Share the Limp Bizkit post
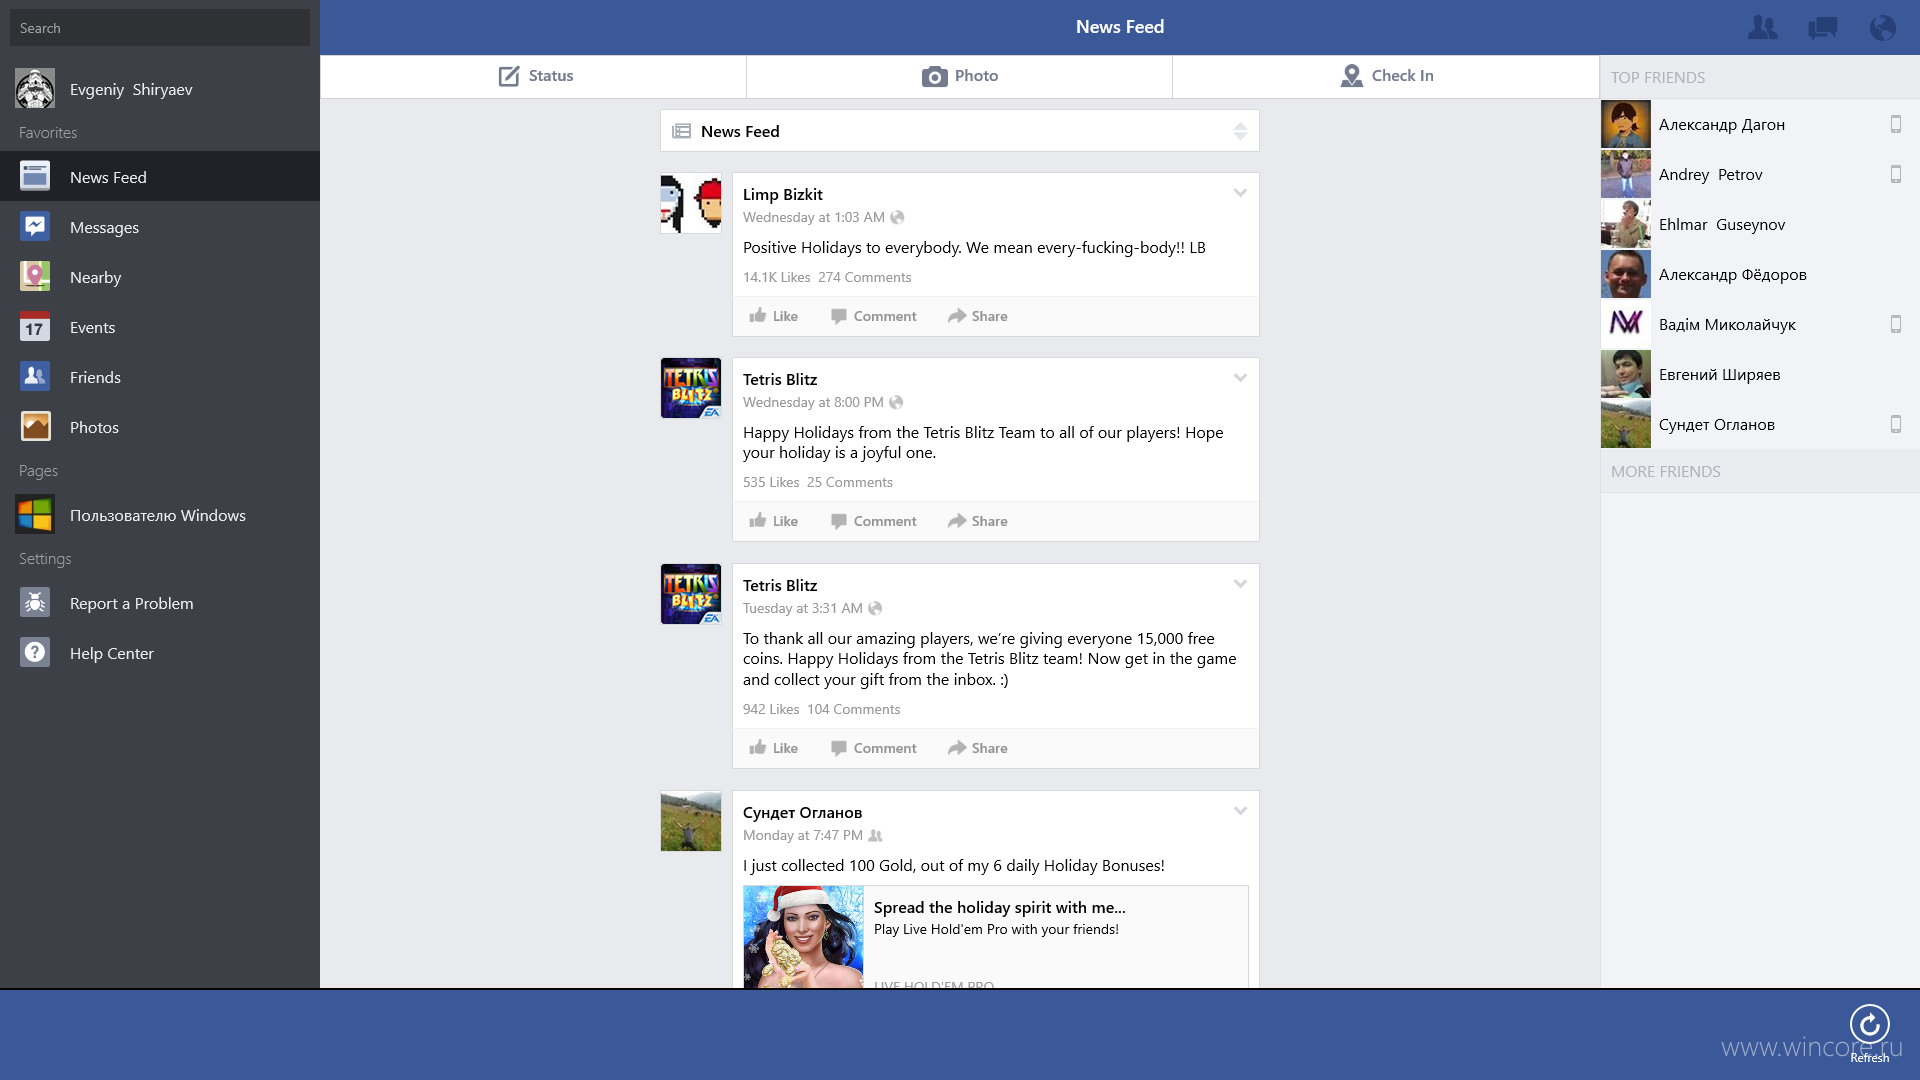The width and height of the screenshot is (1920, 1080). (978, 316)
